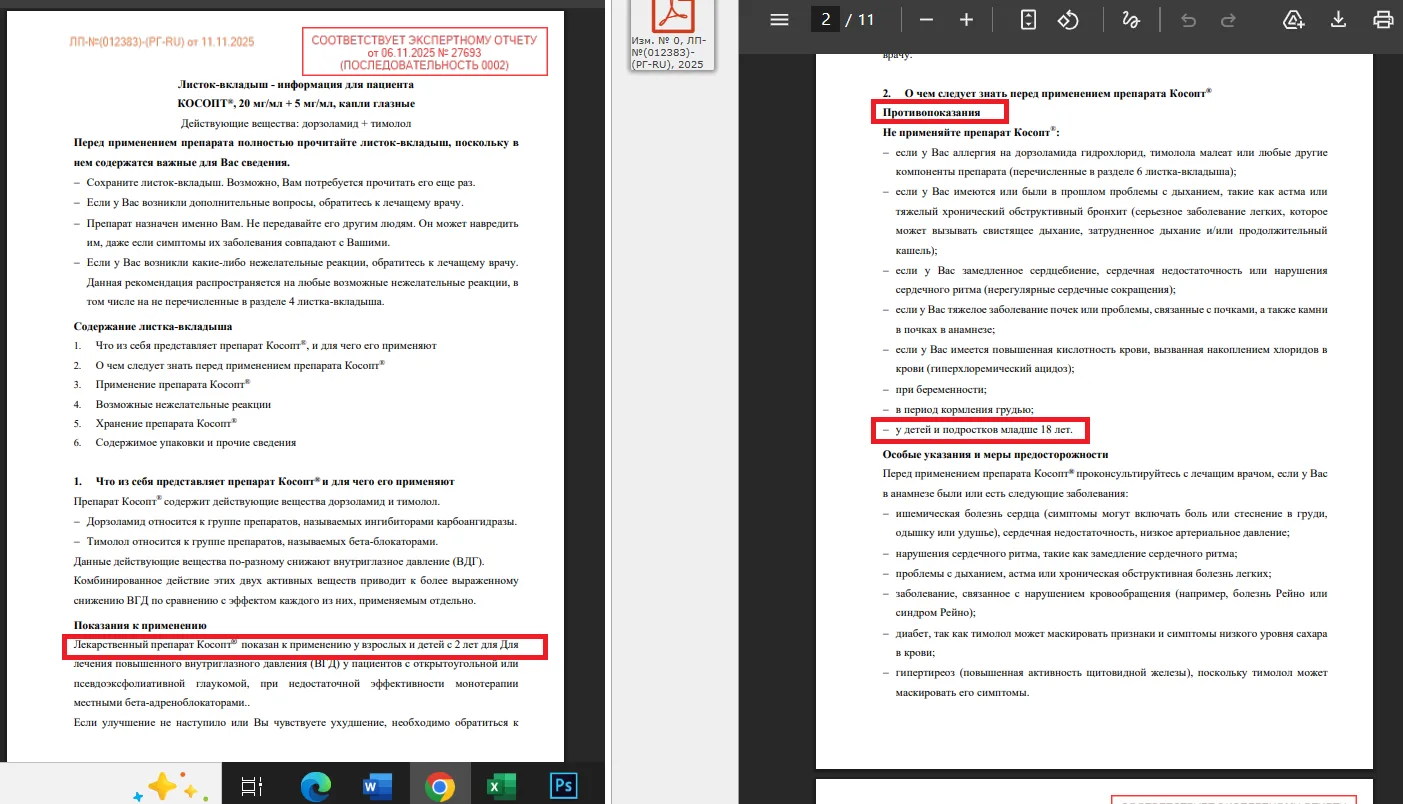Zoom out the PDF with the minus icon

click(926, 20)
